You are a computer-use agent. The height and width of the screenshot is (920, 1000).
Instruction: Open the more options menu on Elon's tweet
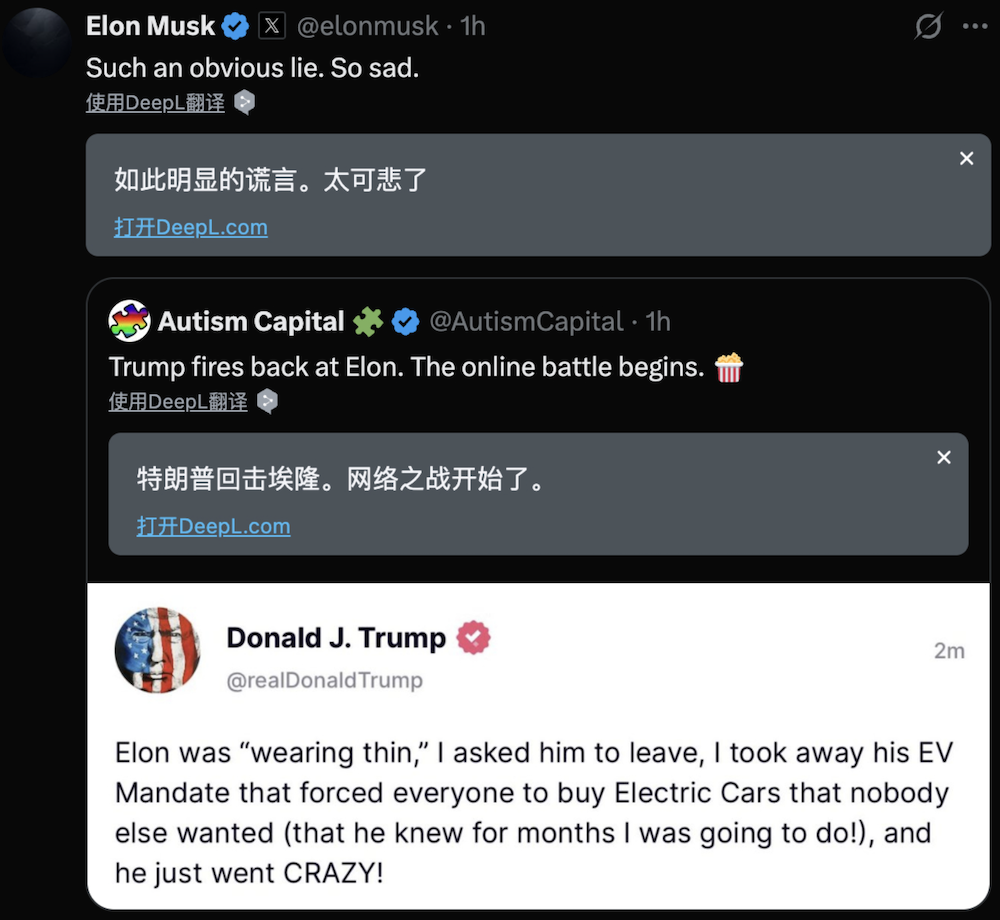click(975, 26)
